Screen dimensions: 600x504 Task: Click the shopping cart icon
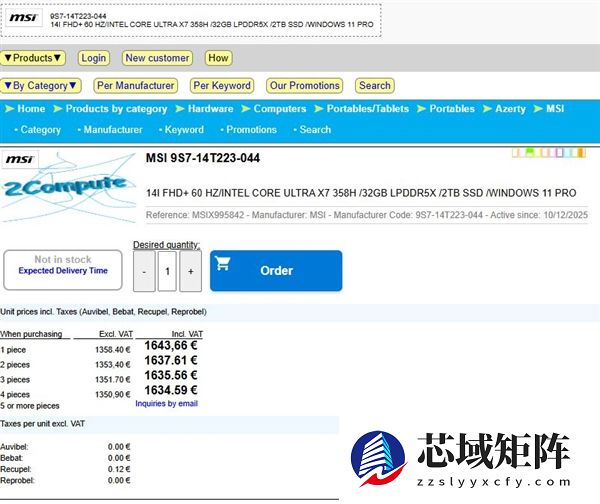coord(222,263)
